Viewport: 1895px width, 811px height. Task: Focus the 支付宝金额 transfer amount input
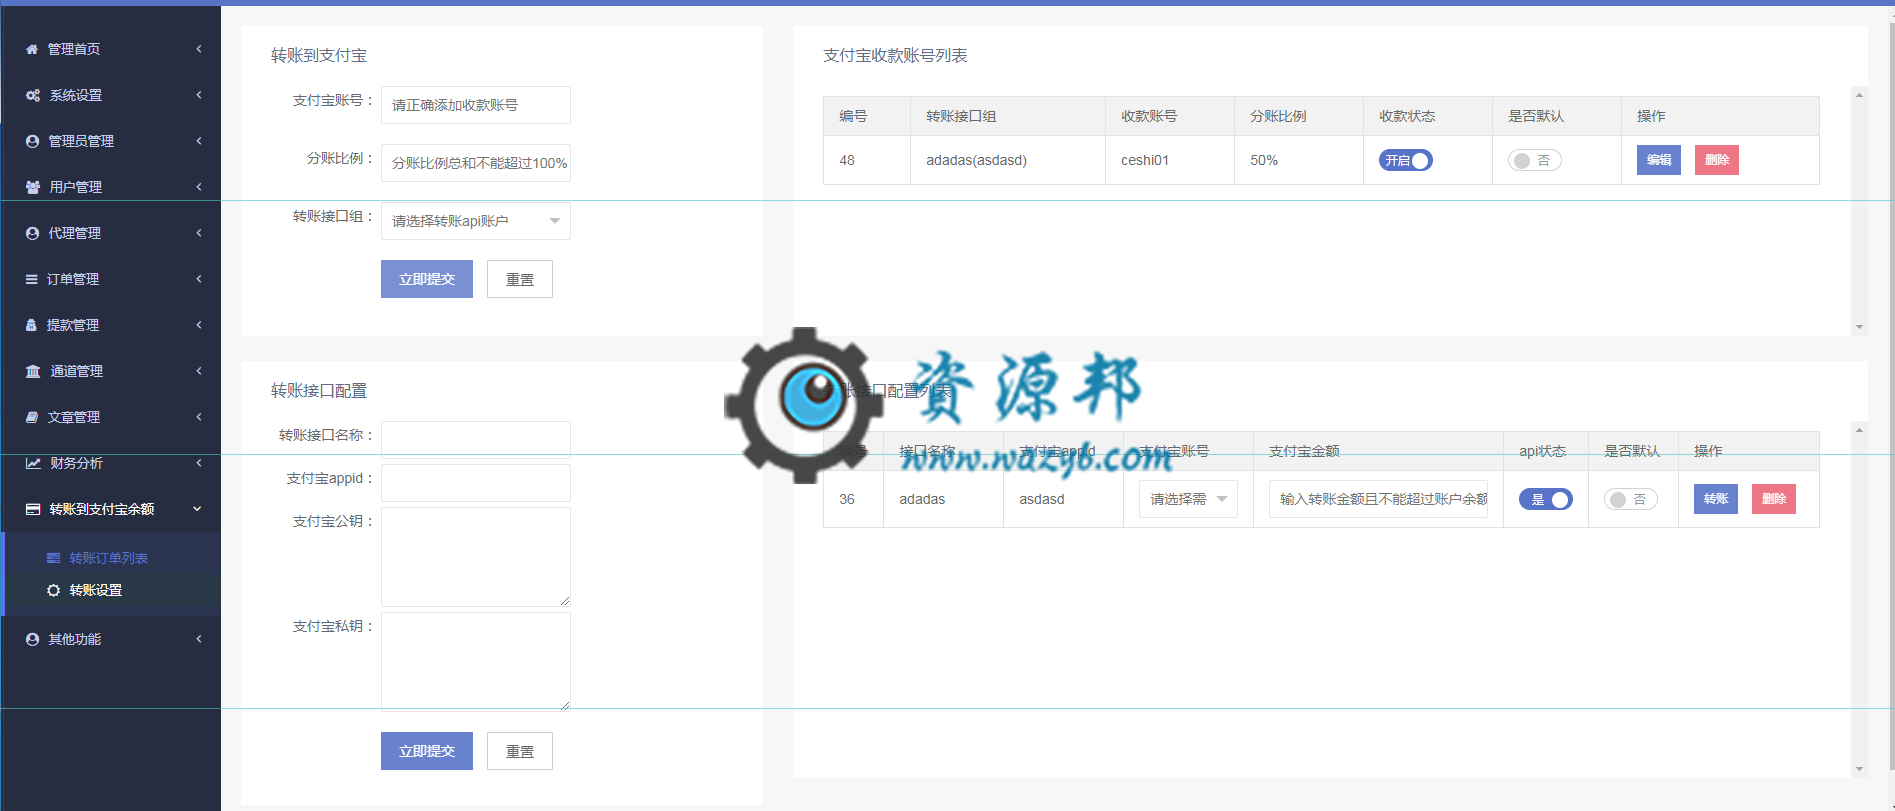point(1378,499)
